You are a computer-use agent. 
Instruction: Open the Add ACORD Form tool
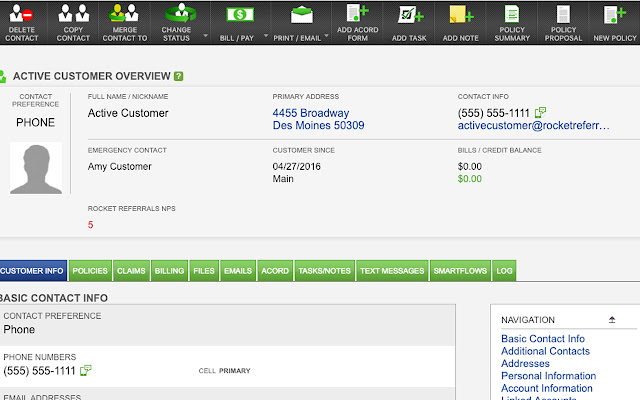click(357, 15)
